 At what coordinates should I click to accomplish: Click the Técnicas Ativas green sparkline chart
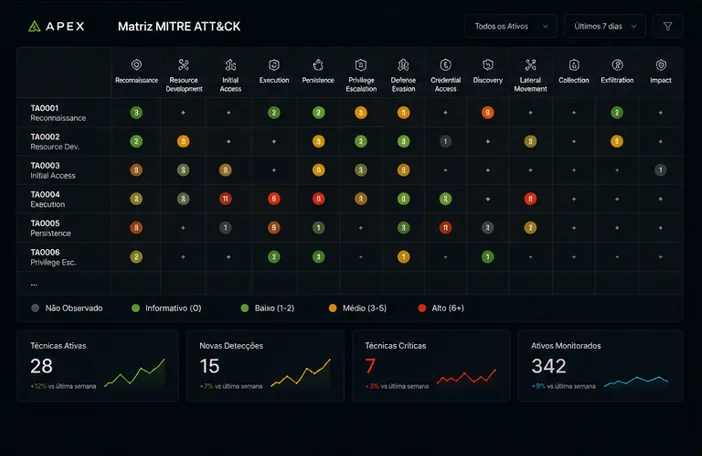[x=135, y=372]
